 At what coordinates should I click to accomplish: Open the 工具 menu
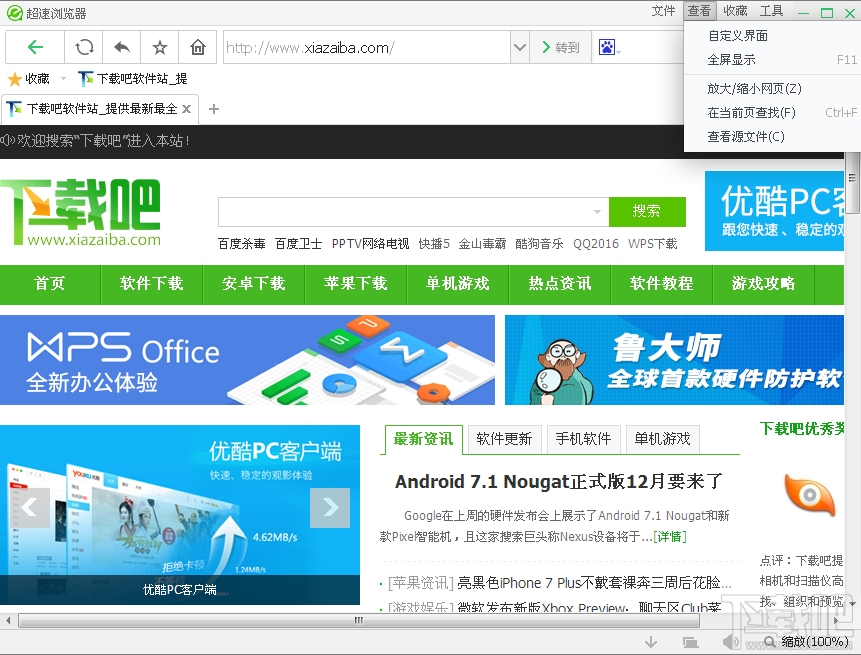[x=771, y=11]
